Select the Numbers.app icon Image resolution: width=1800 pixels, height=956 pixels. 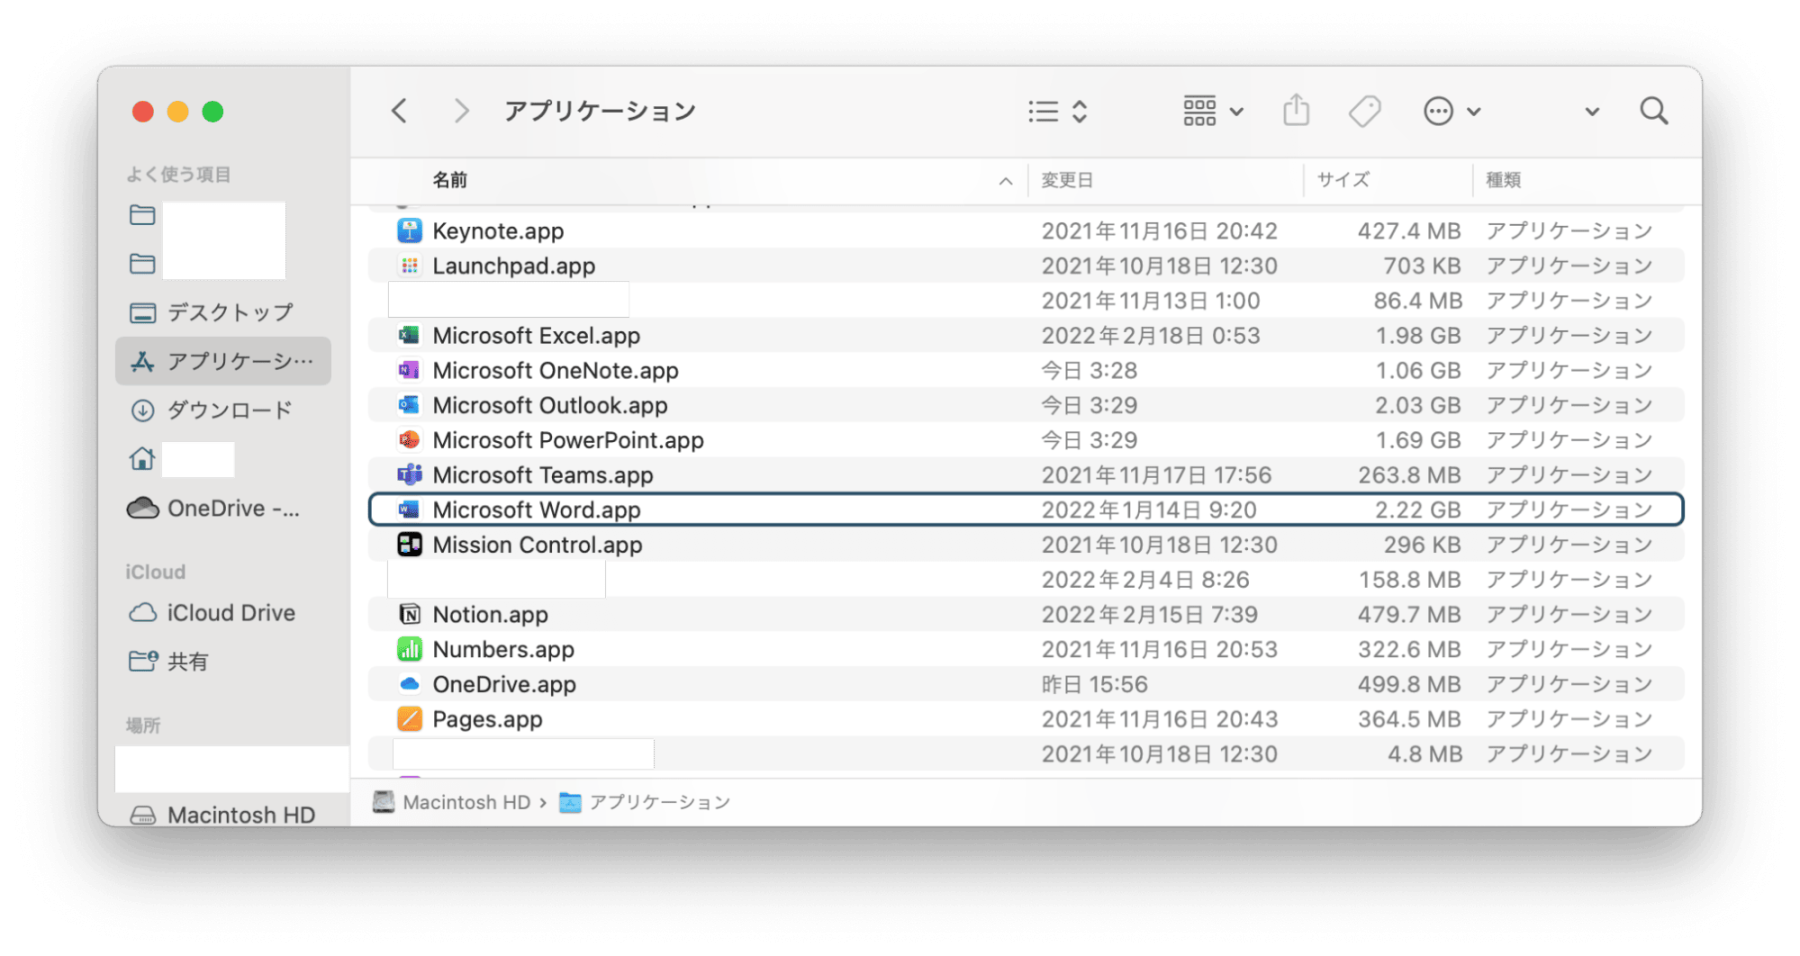409,650
